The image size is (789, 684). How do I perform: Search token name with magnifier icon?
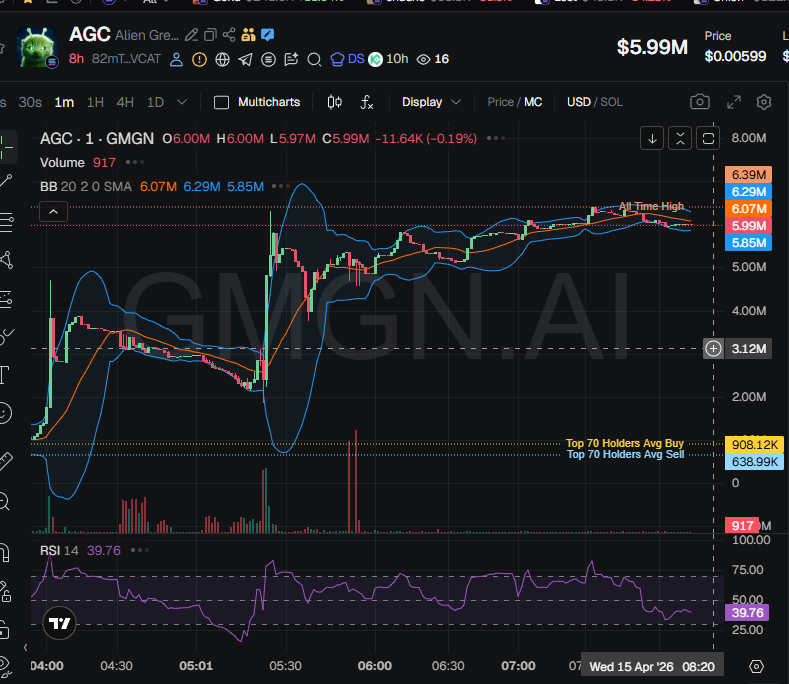314,60
